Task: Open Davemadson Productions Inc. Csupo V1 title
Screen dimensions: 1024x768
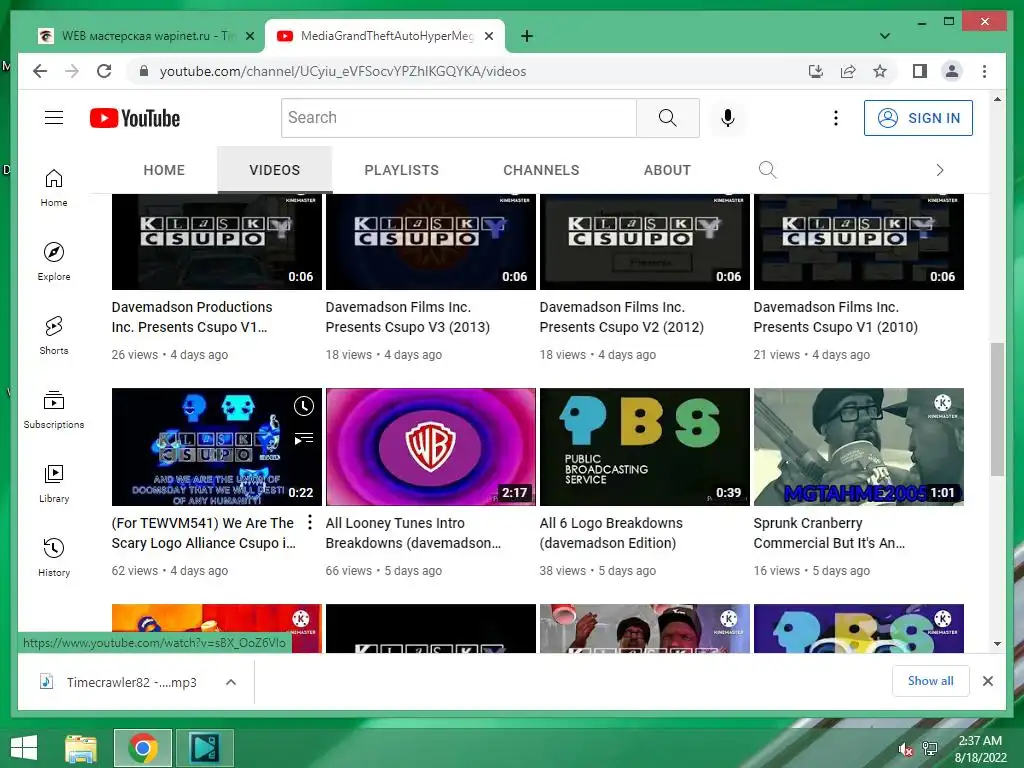Action: tap(191, 317)
